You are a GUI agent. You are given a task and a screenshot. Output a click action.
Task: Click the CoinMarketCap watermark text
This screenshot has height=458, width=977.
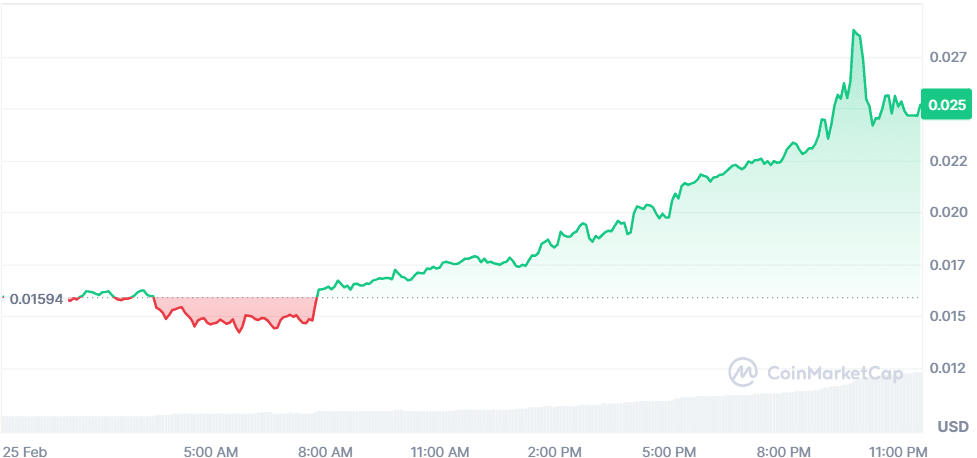click(825, 373)
